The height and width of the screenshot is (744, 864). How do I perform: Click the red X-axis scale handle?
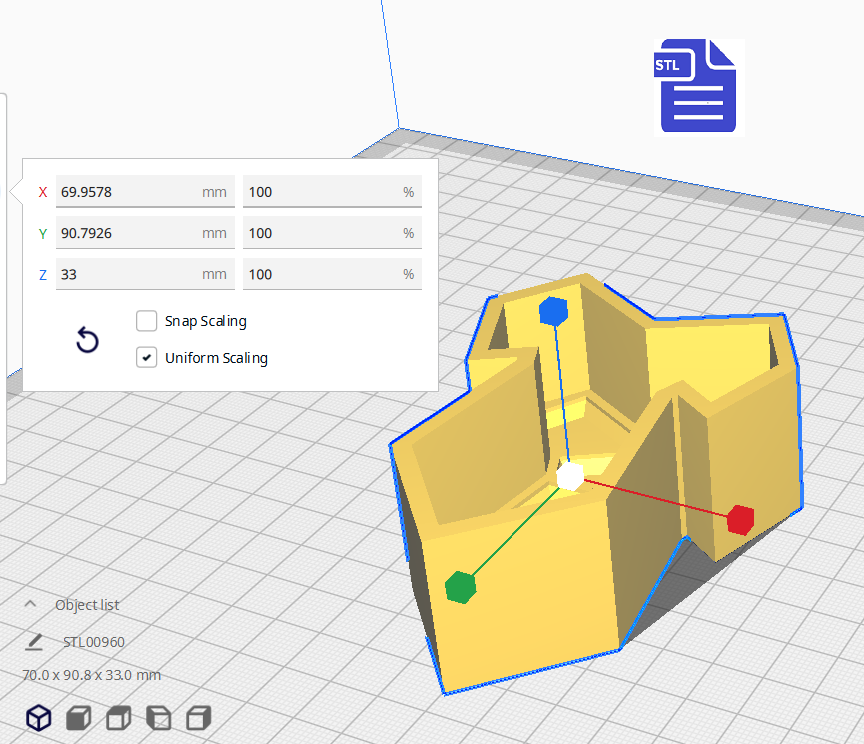(740, 519)
